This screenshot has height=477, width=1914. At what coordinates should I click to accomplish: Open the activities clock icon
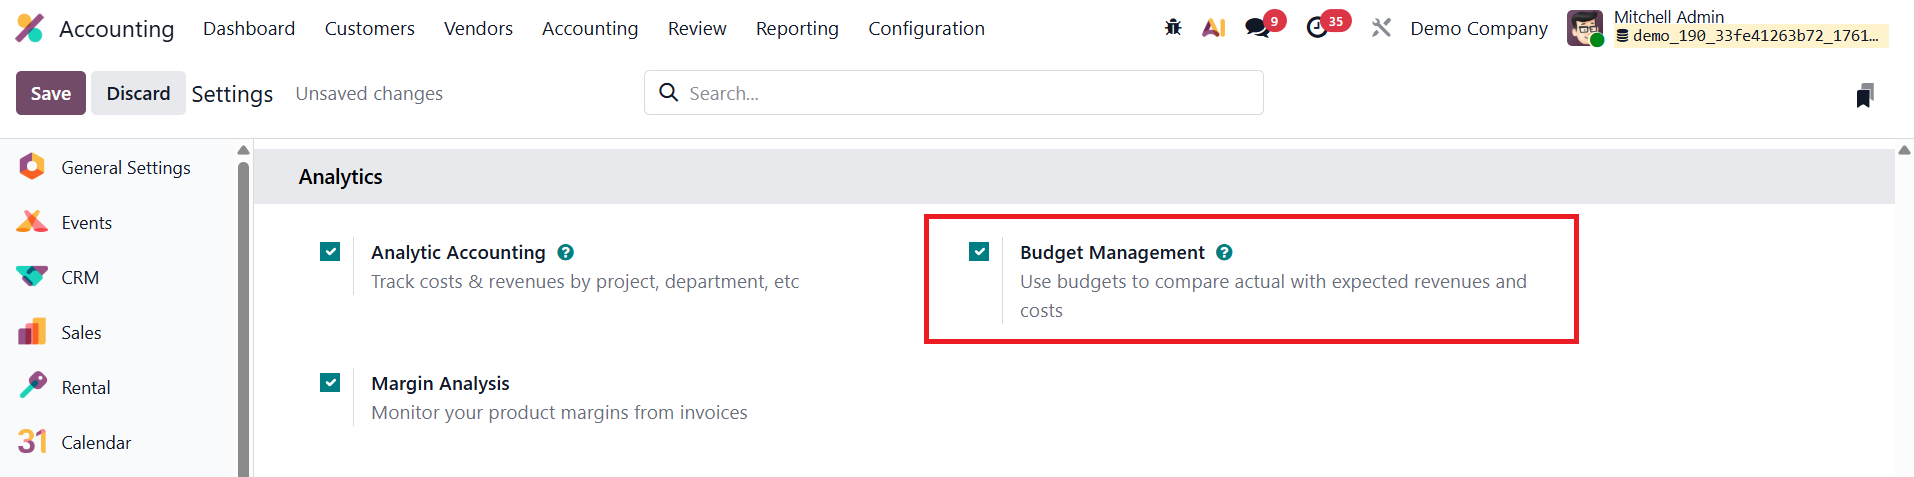(x=1318, y=28)
